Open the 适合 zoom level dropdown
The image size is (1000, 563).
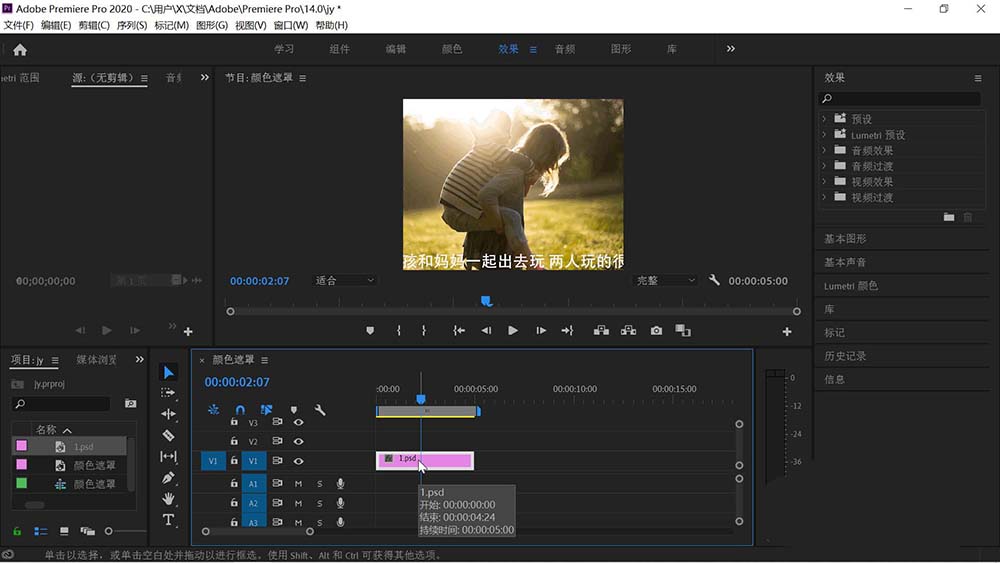tap(345, 281)
